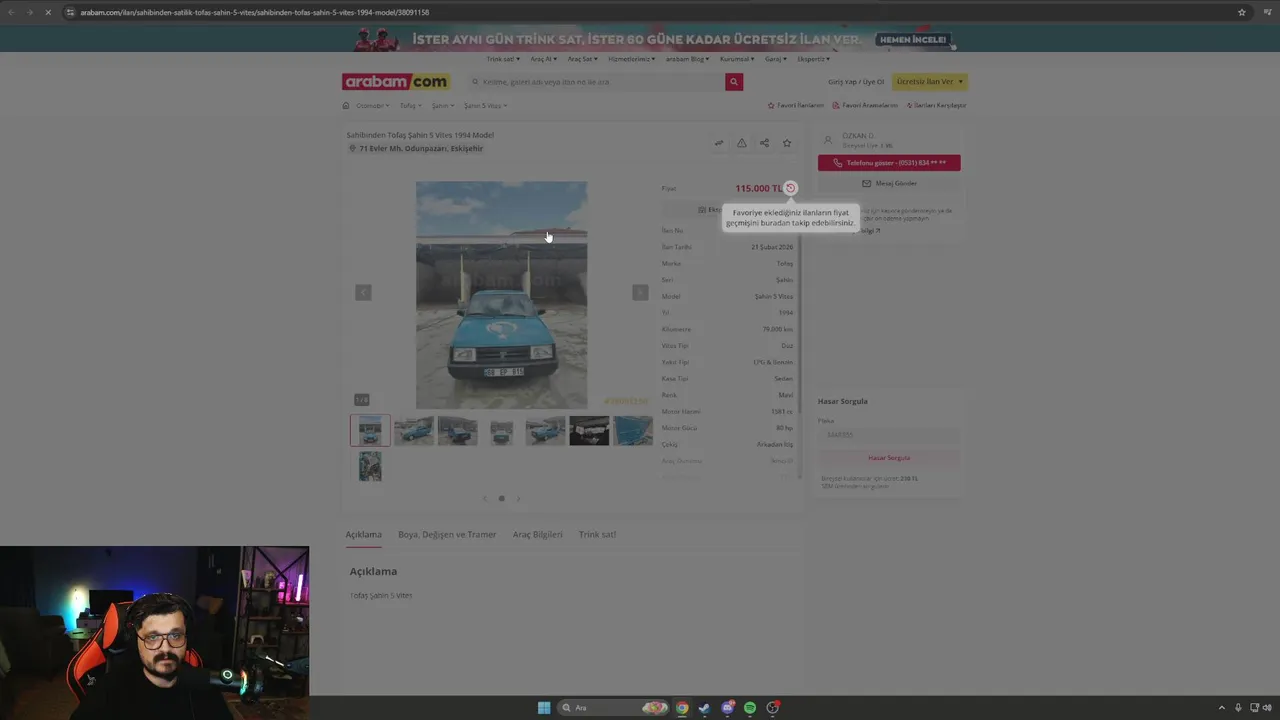This screenshot has height=720, width=1280.
Task: Expand the Kurumsal menu
Action: pos(737,59)
